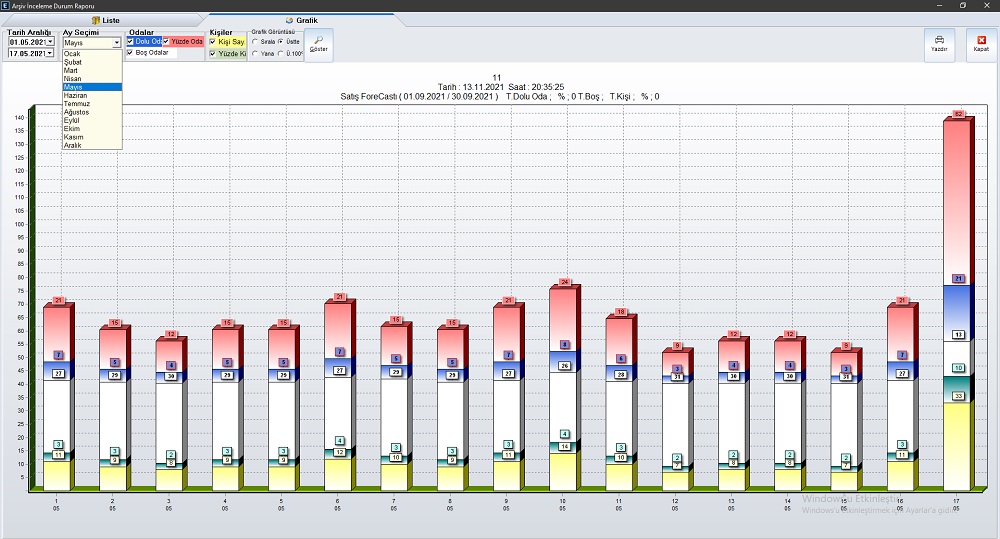The height and width of the screenshot is (539, 1000).
Task: Switch to the Grafik tab
Action: tap(302, 20)
